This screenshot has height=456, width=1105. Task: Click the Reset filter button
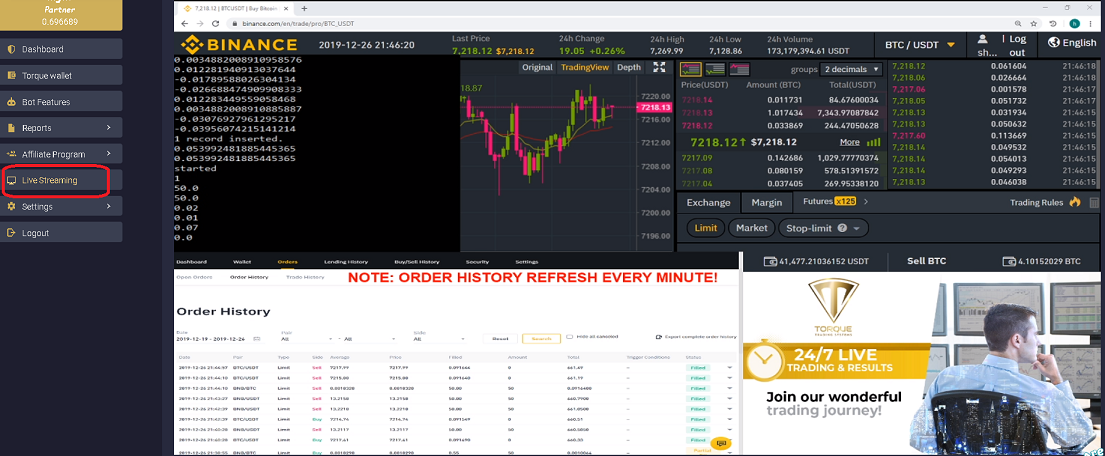tap(500, 339)
